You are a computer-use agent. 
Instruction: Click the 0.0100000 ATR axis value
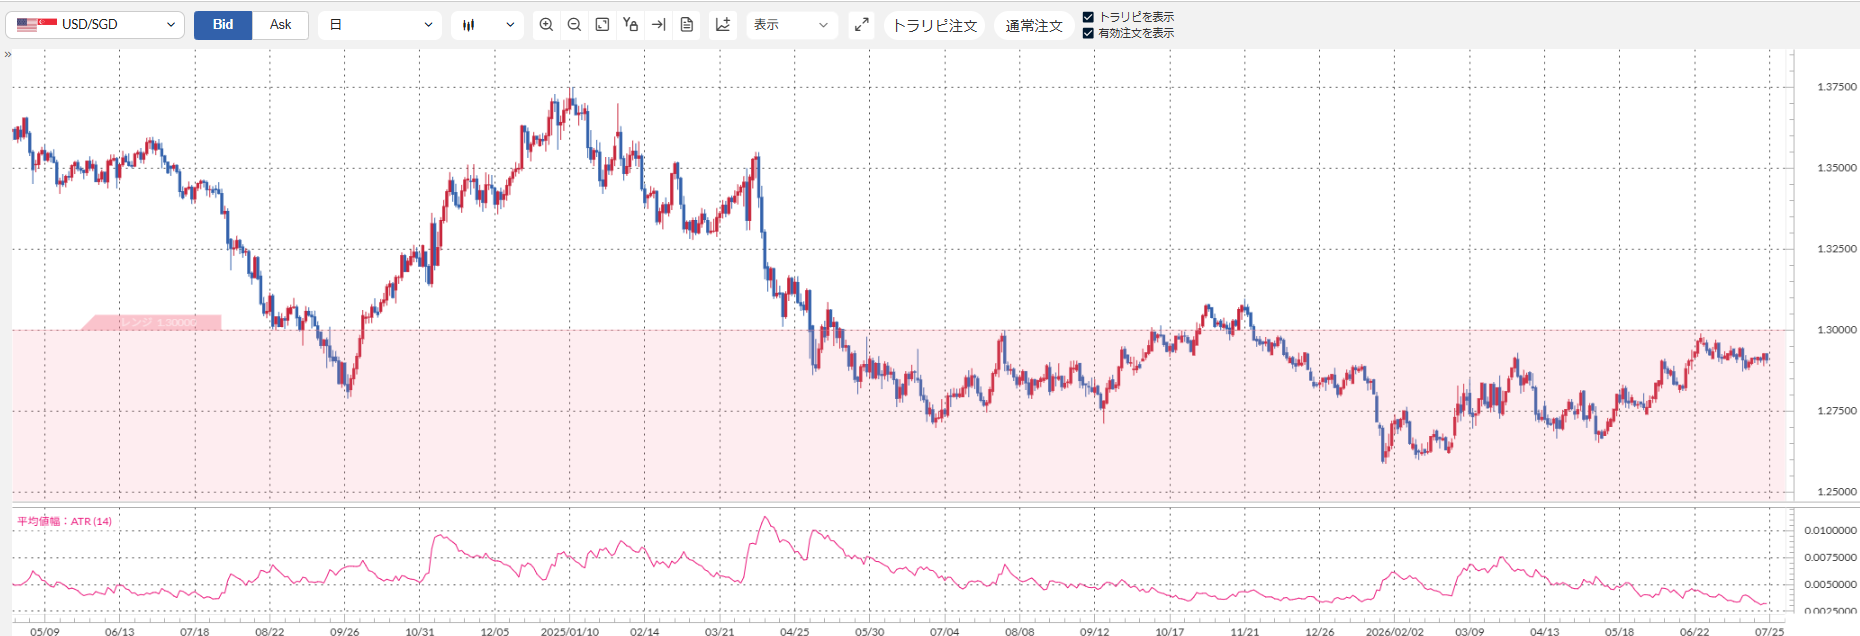pos(1830,530)
